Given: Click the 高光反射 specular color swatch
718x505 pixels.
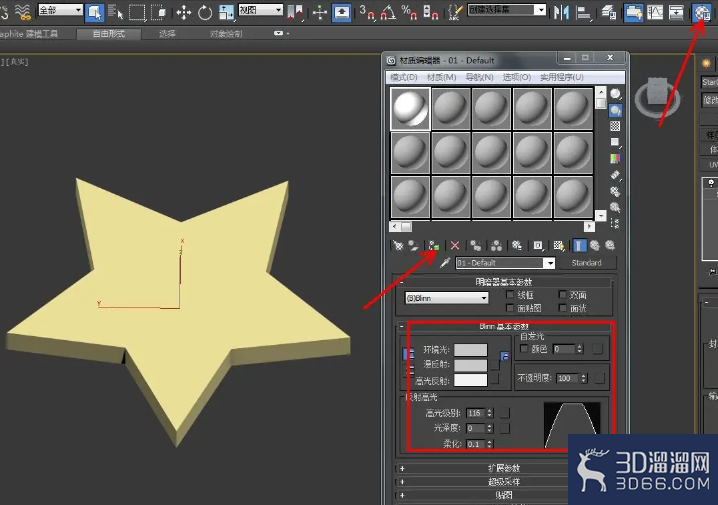Looking at the screenshot, I should click(471, 380).
